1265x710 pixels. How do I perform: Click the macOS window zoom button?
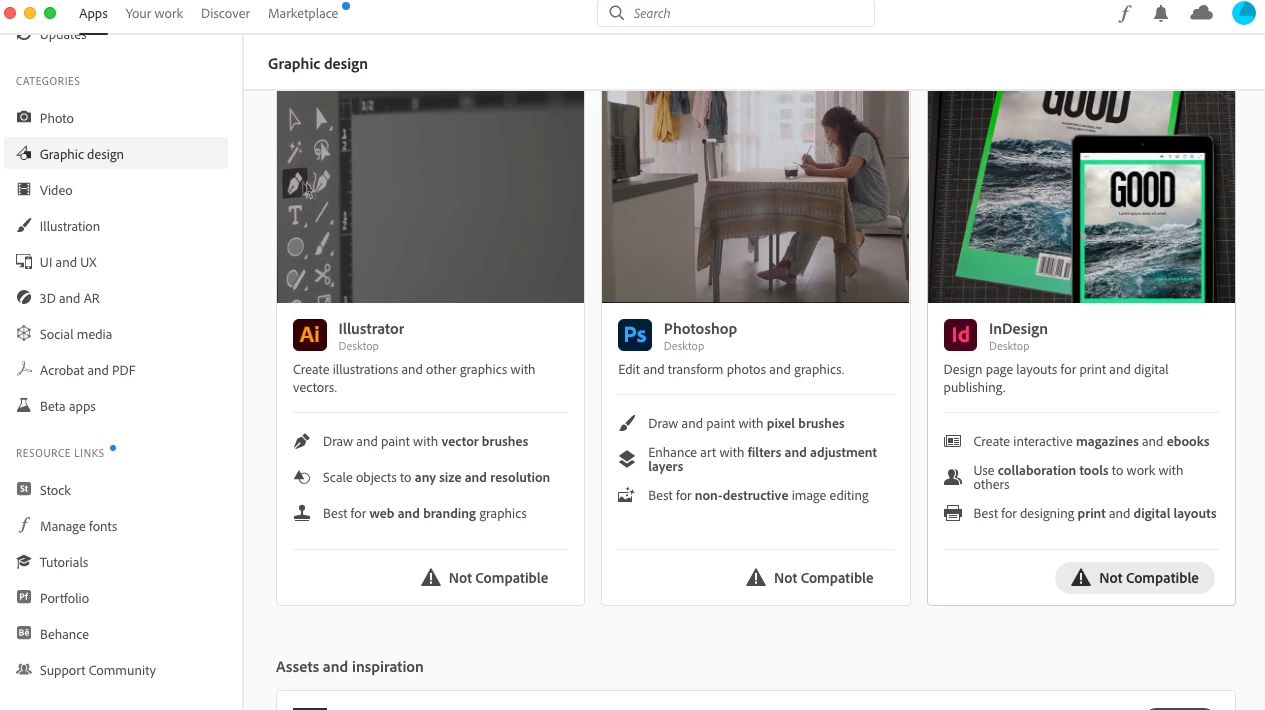[50, 13]
